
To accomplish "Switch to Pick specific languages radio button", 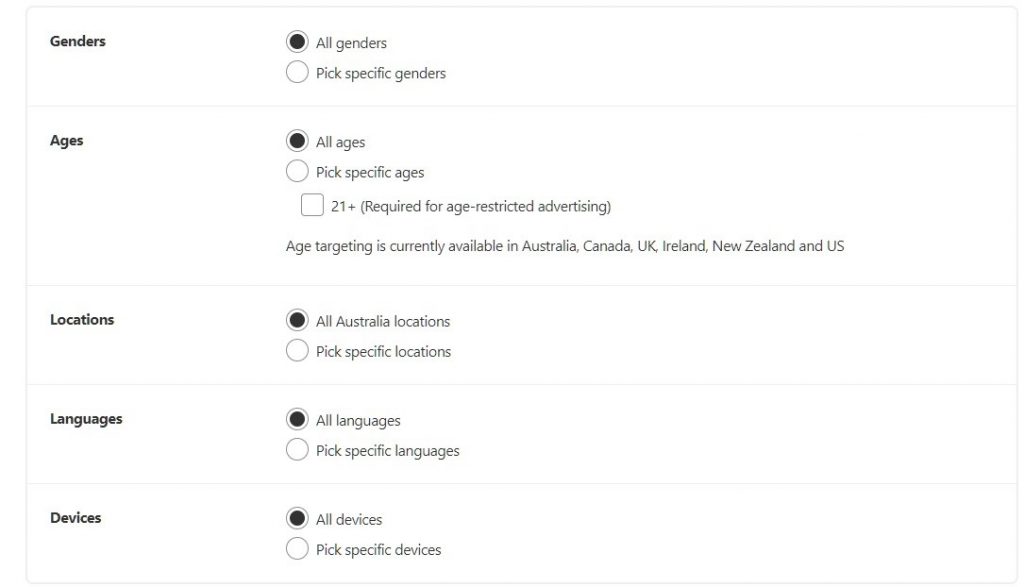I will pyautogui.click(x=297, y=450).
